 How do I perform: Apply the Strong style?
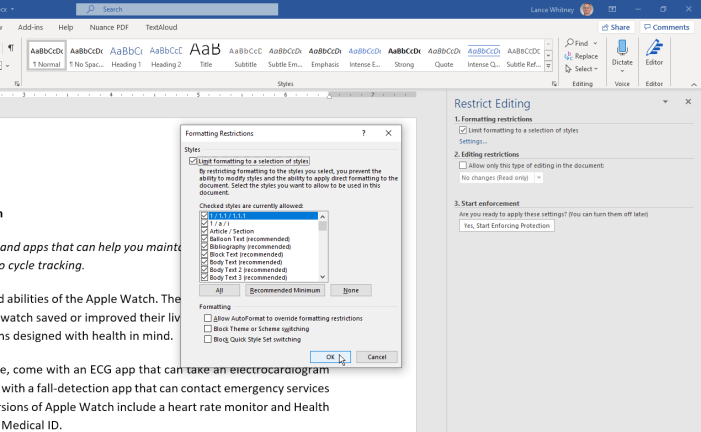pos(404,55)
